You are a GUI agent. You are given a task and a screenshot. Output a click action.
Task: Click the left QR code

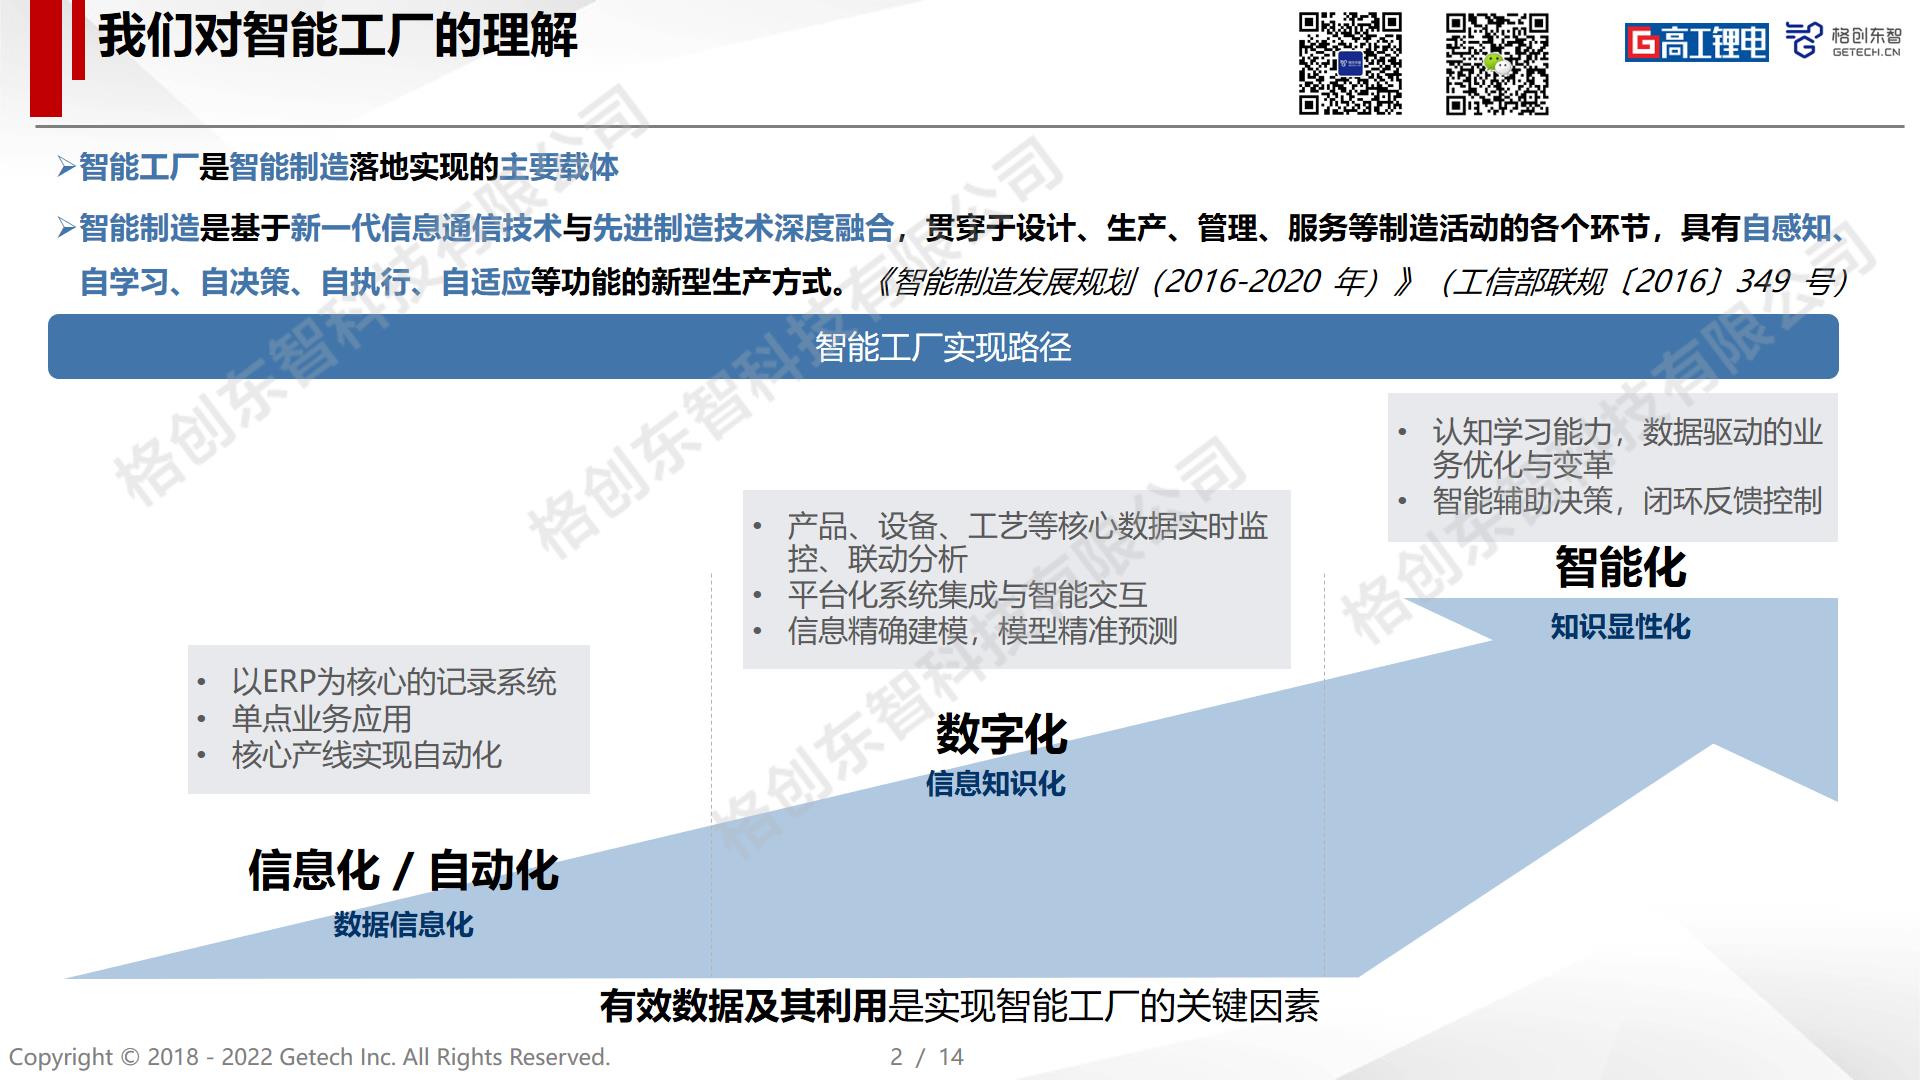tap(1350, 64)
